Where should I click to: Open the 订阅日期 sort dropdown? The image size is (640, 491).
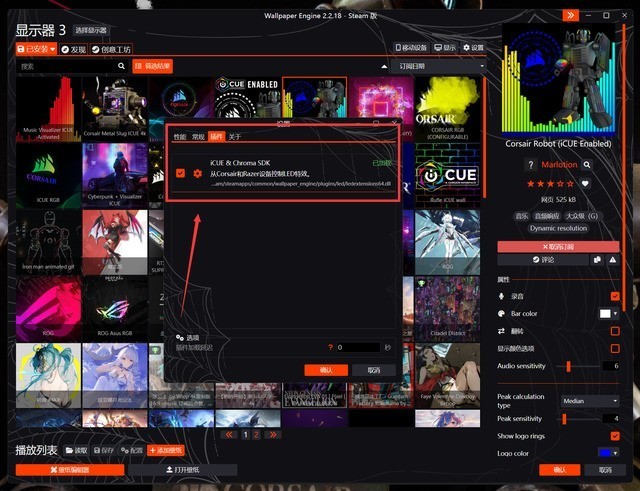pyautogui.click(x=438, y=66)
